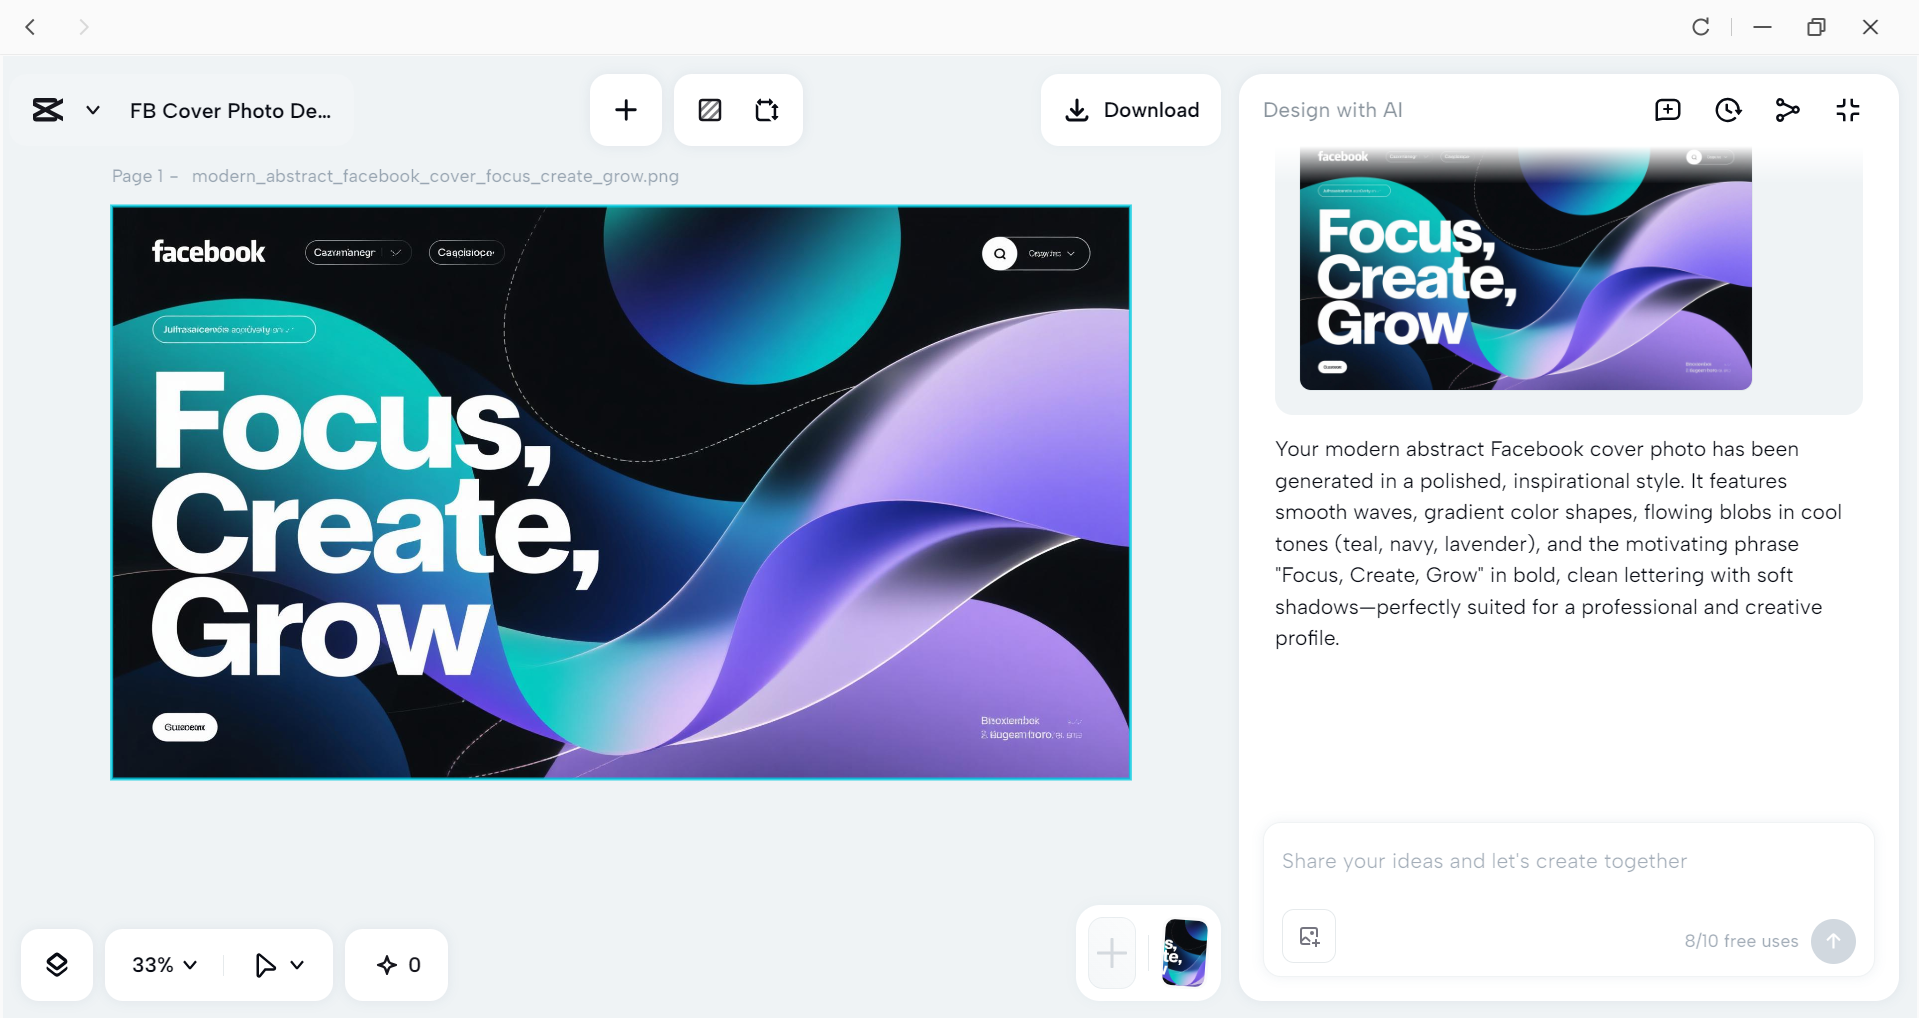
Task: Select the page name modern_abstract_facebook_cover_focus_create_grow.png
Action: [435, 176]
